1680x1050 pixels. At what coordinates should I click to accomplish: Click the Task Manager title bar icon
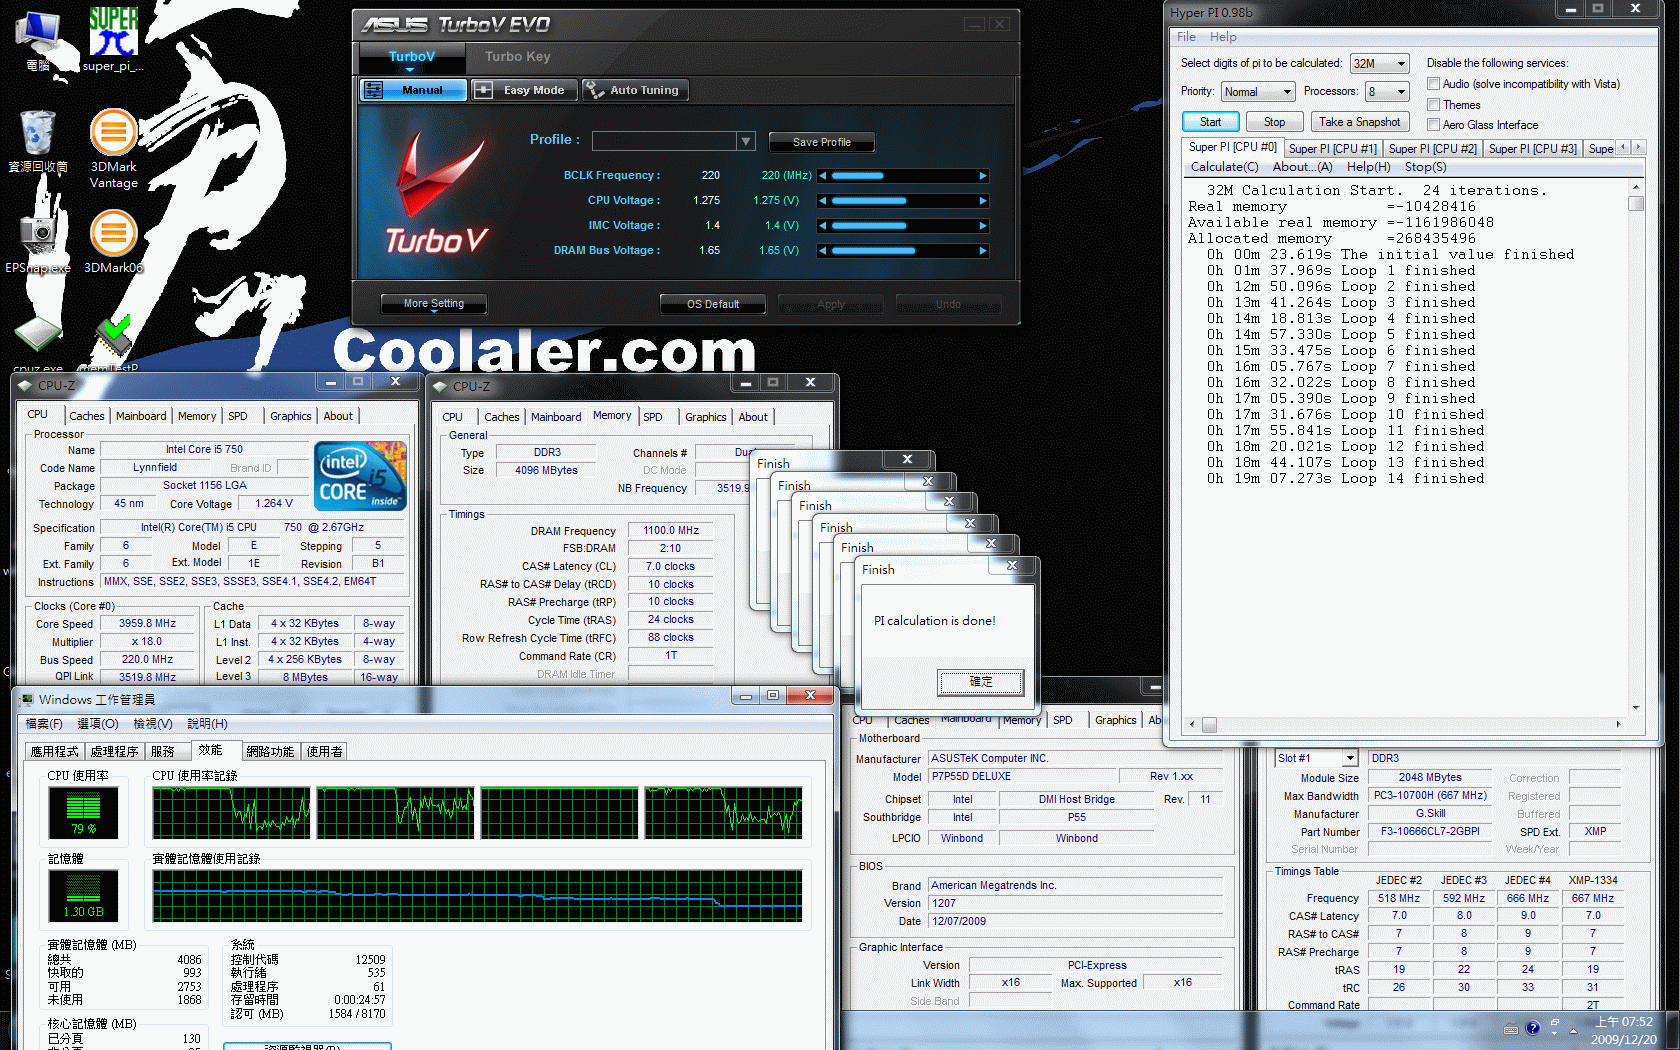[x=28, y=699]
